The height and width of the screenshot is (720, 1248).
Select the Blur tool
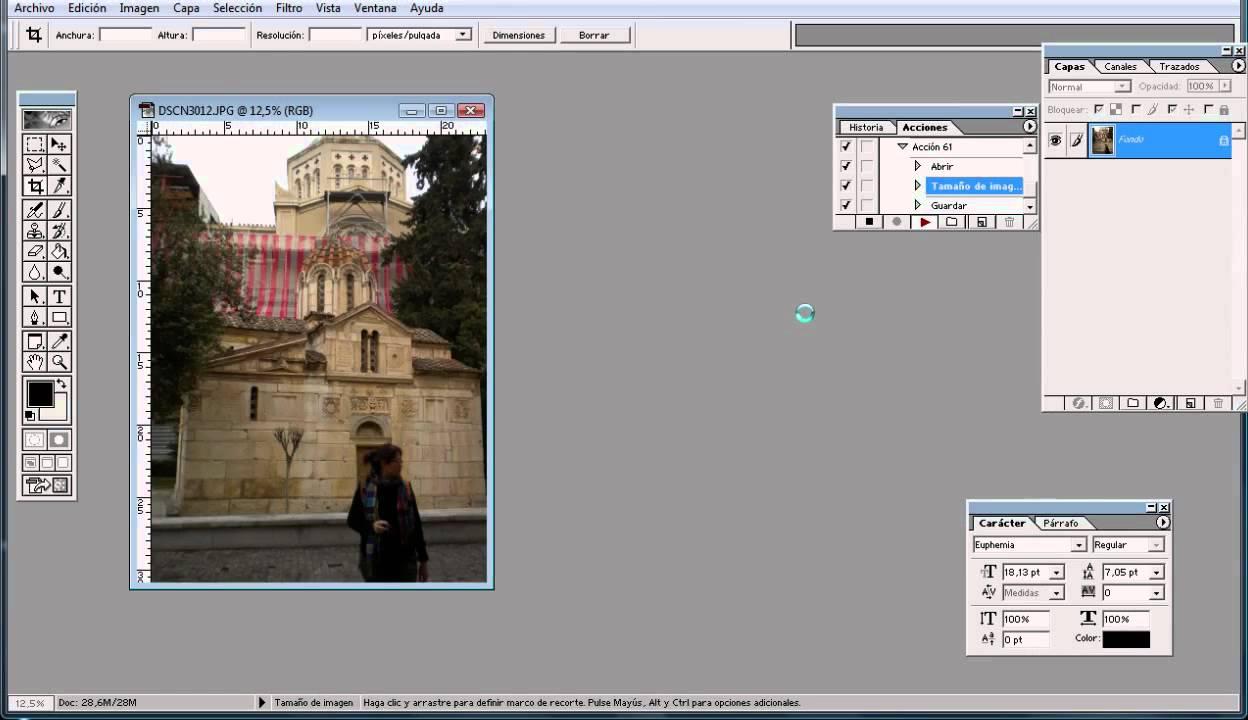35,272
